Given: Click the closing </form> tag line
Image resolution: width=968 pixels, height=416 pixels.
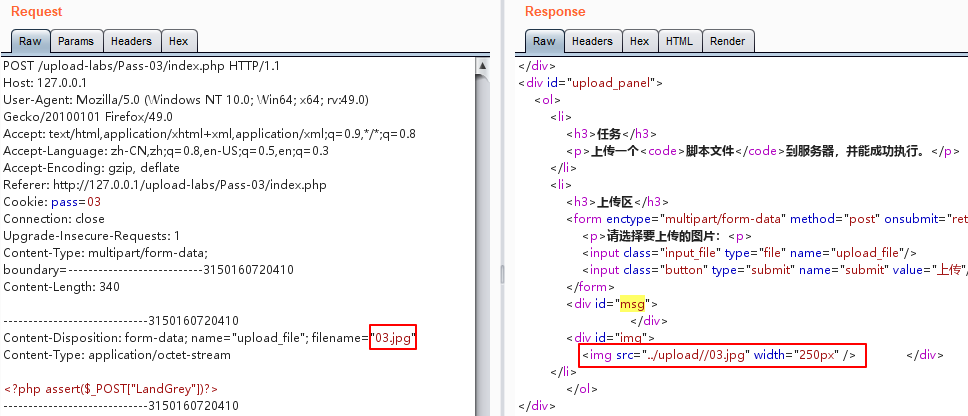Looking at the screenshot, I should click(590, 286).
